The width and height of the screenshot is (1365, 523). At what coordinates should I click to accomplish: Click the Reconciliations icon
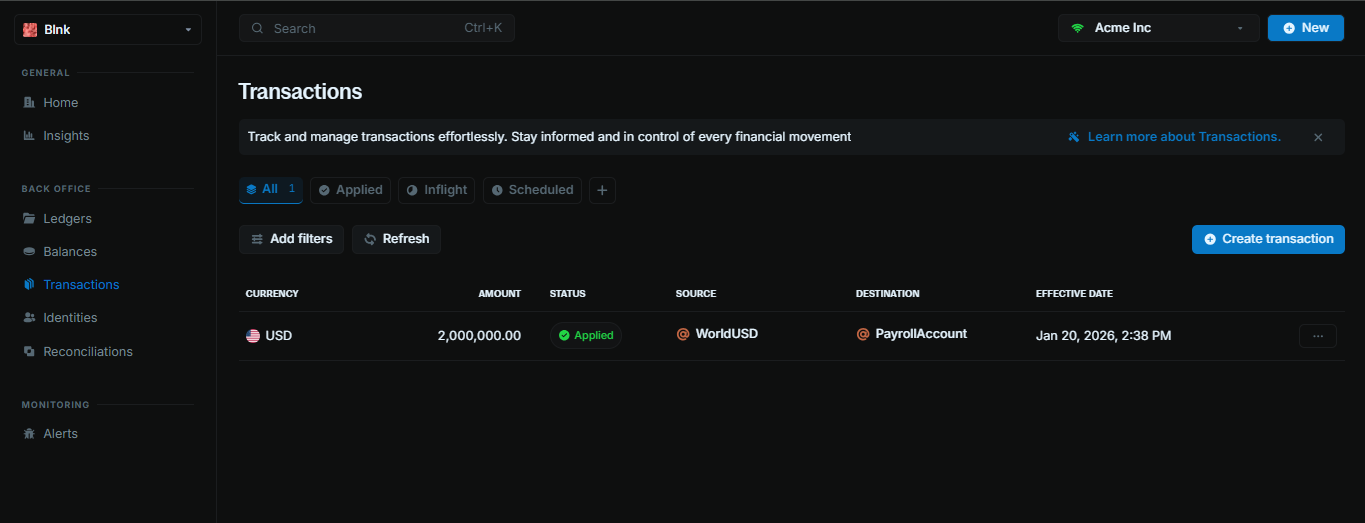[x=29, y=351]
